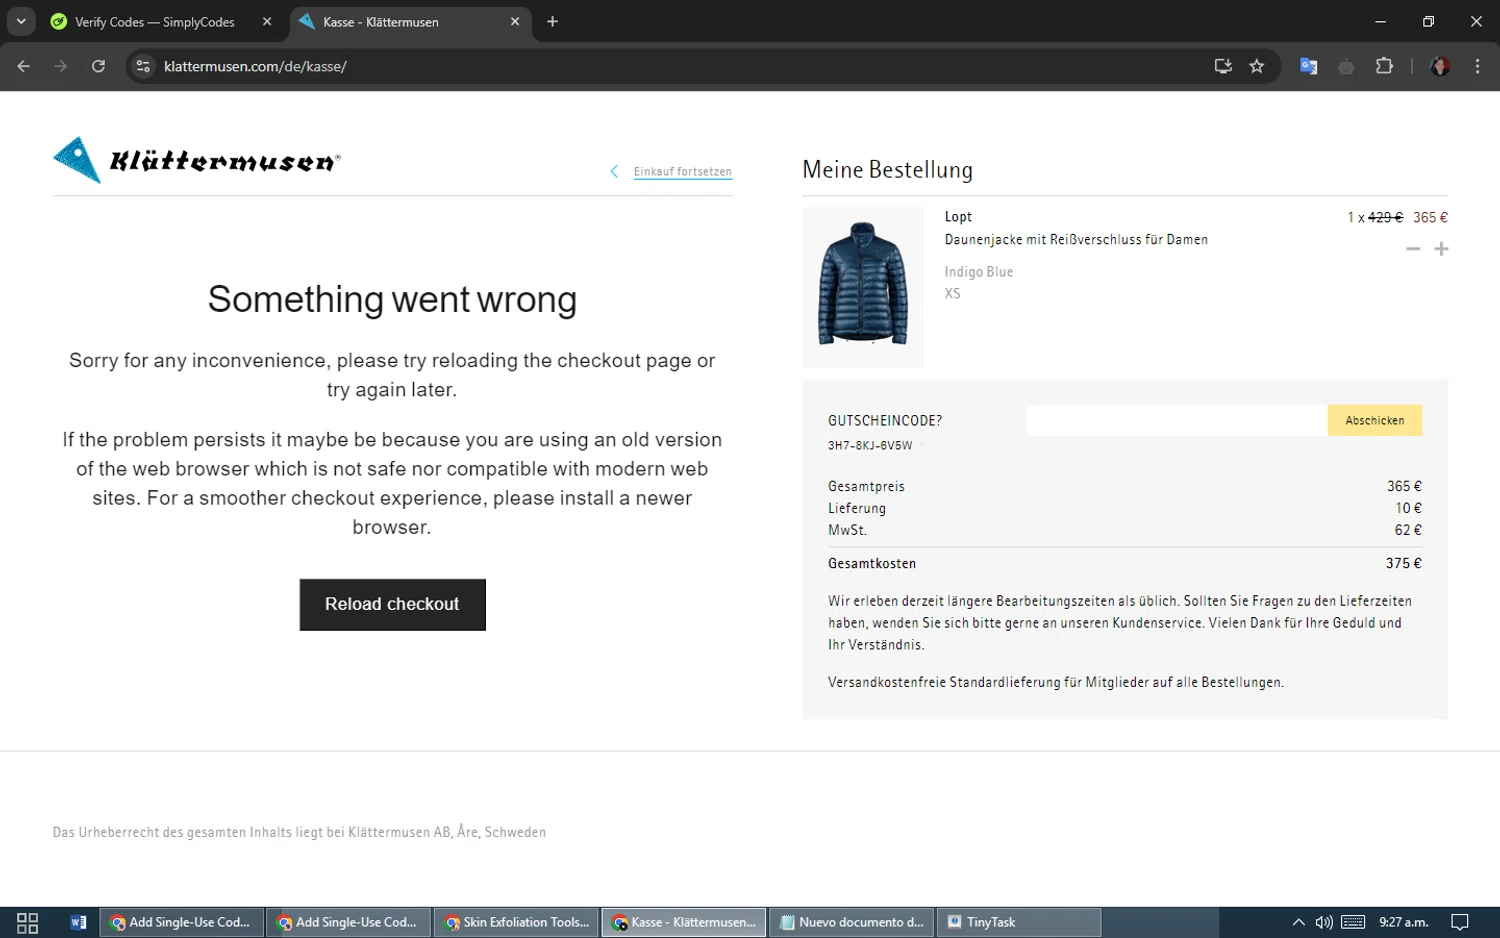Open the Lopt jacket thumbnail image
Image resolution: width=1500 pixels, height=938 pixels.
863,287
